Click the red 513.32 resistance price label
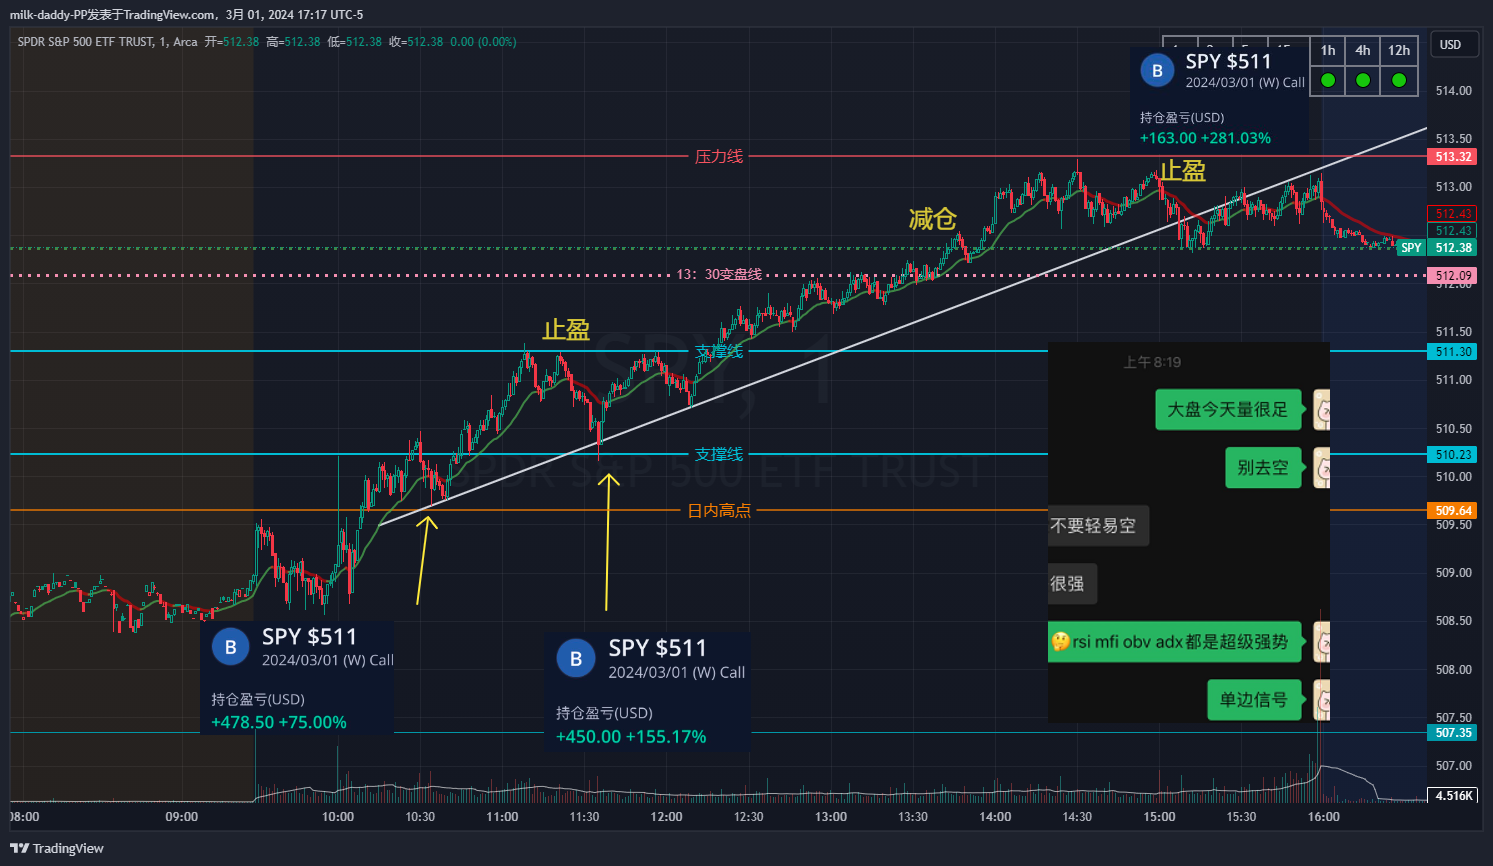The image size is (1493, 866). pos(1453,157)
